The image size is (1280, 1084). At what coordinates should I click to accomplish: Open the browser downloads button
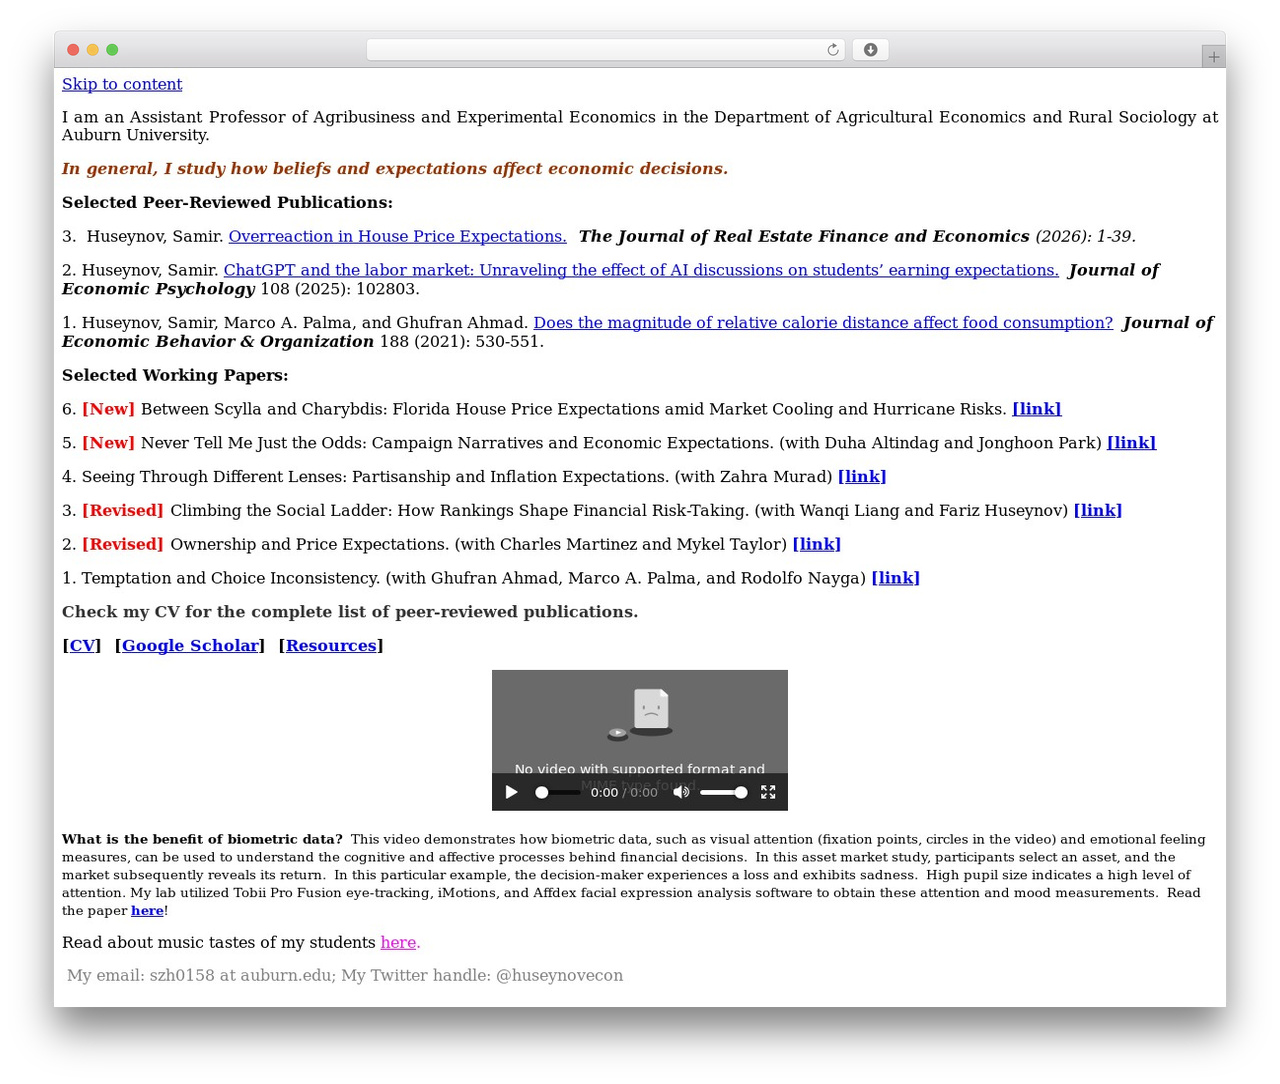[x=870, y=50]
